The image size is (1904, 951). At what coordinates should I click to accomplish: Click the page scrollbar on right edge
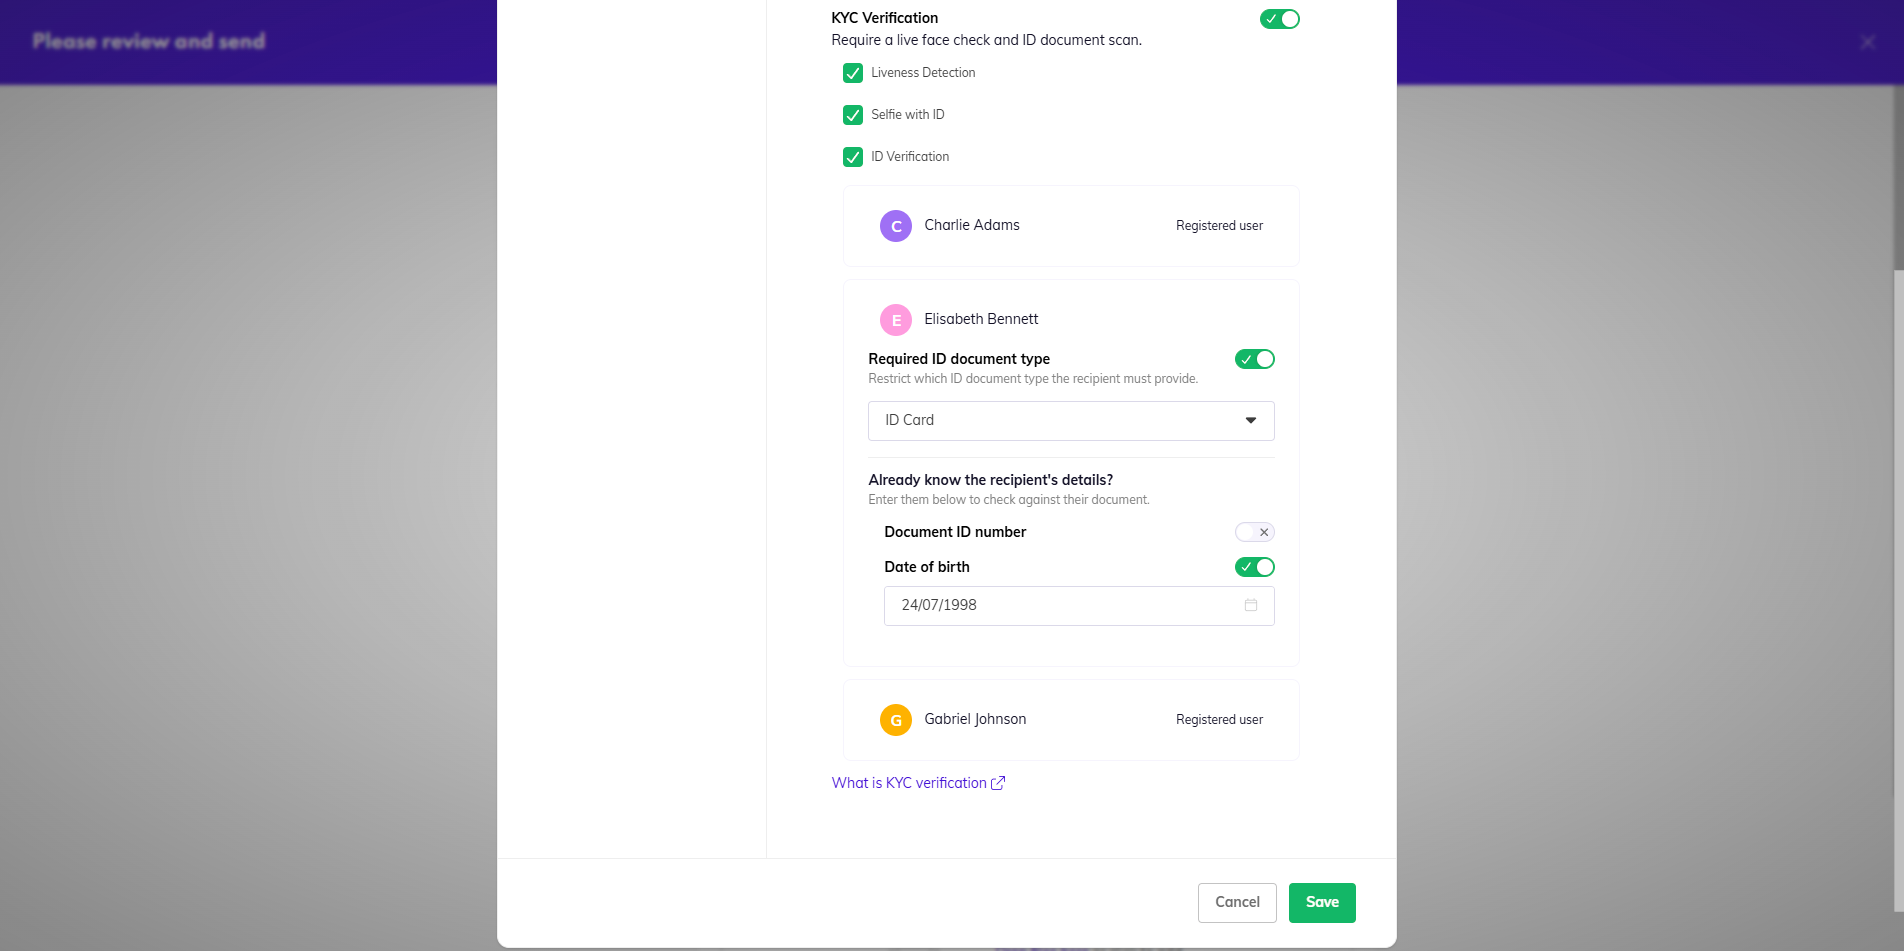point(1898,590)
